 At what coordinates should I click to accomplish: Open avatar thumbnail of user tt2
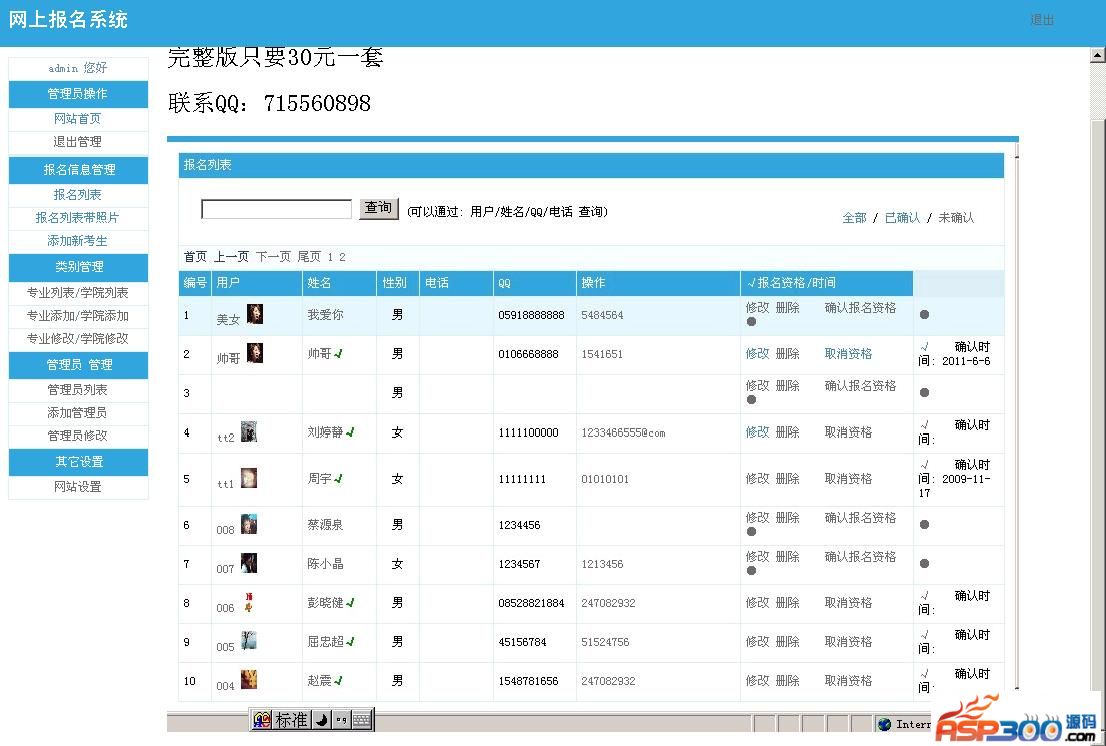249,432
